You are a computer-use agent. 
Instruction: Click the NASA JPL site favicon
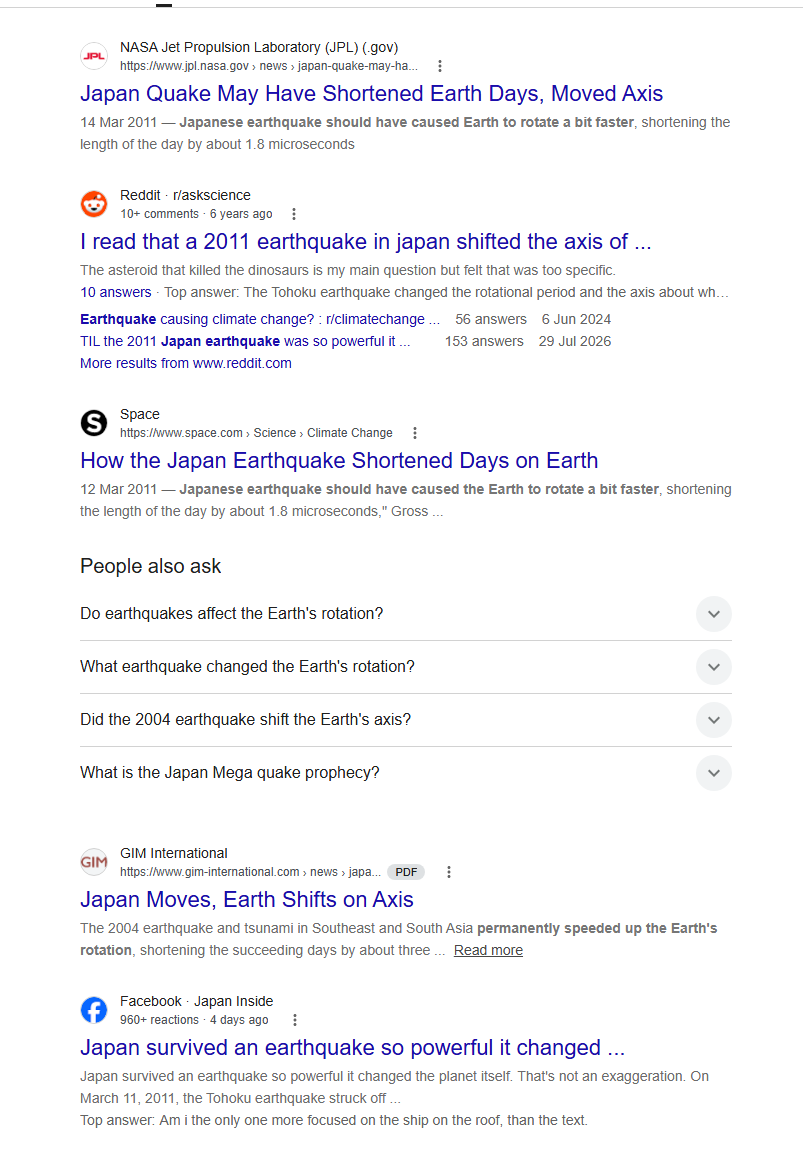pyautogui.click(x=94, y=56)
